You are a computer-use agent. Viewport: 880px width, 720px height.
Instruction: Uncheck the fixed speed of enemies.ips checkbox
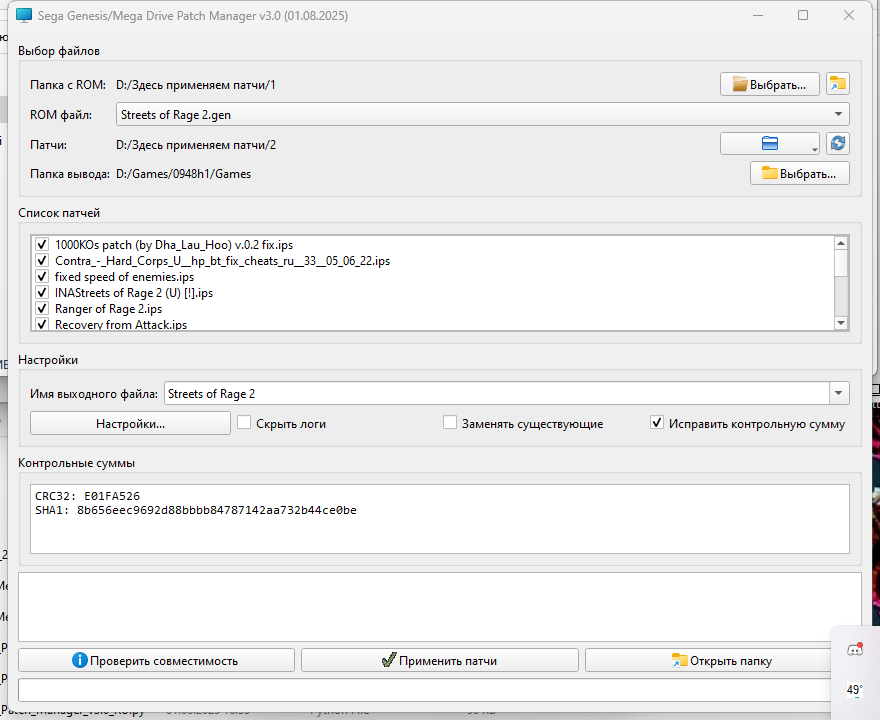42,277
